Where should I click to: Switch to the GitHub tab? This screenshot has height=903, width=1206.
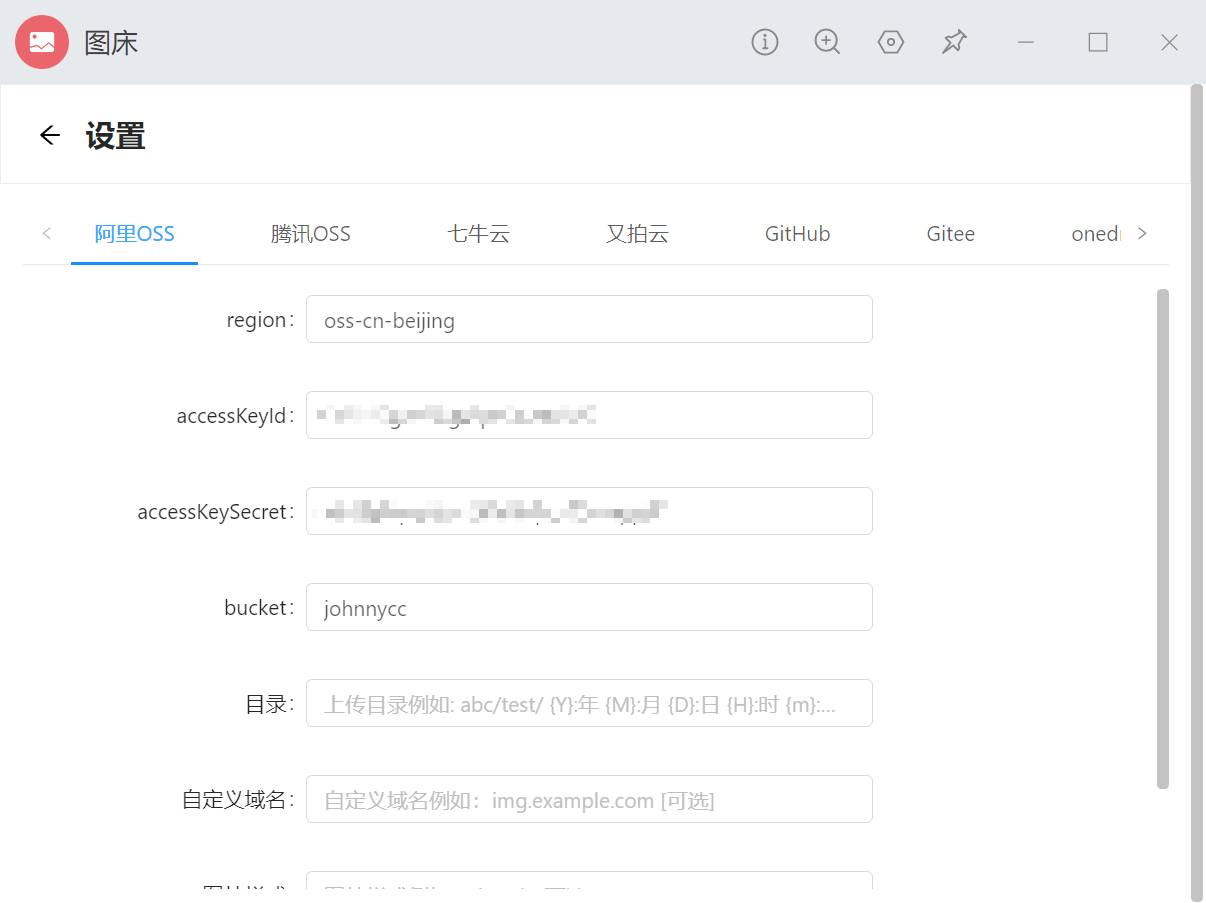coord(798,234)
